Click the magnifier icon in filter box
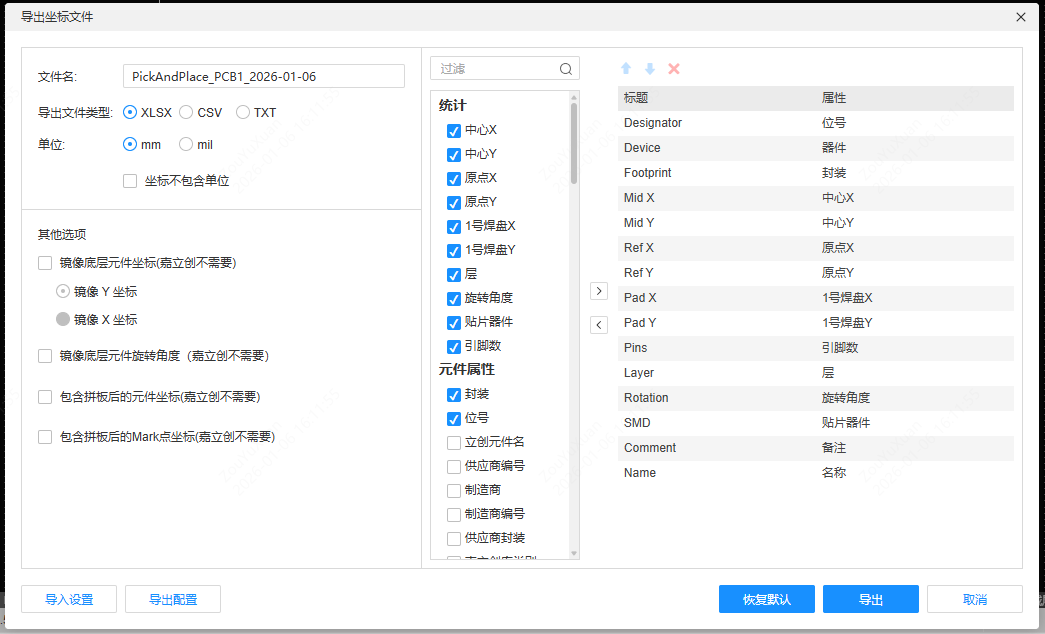 coord(565,68)
